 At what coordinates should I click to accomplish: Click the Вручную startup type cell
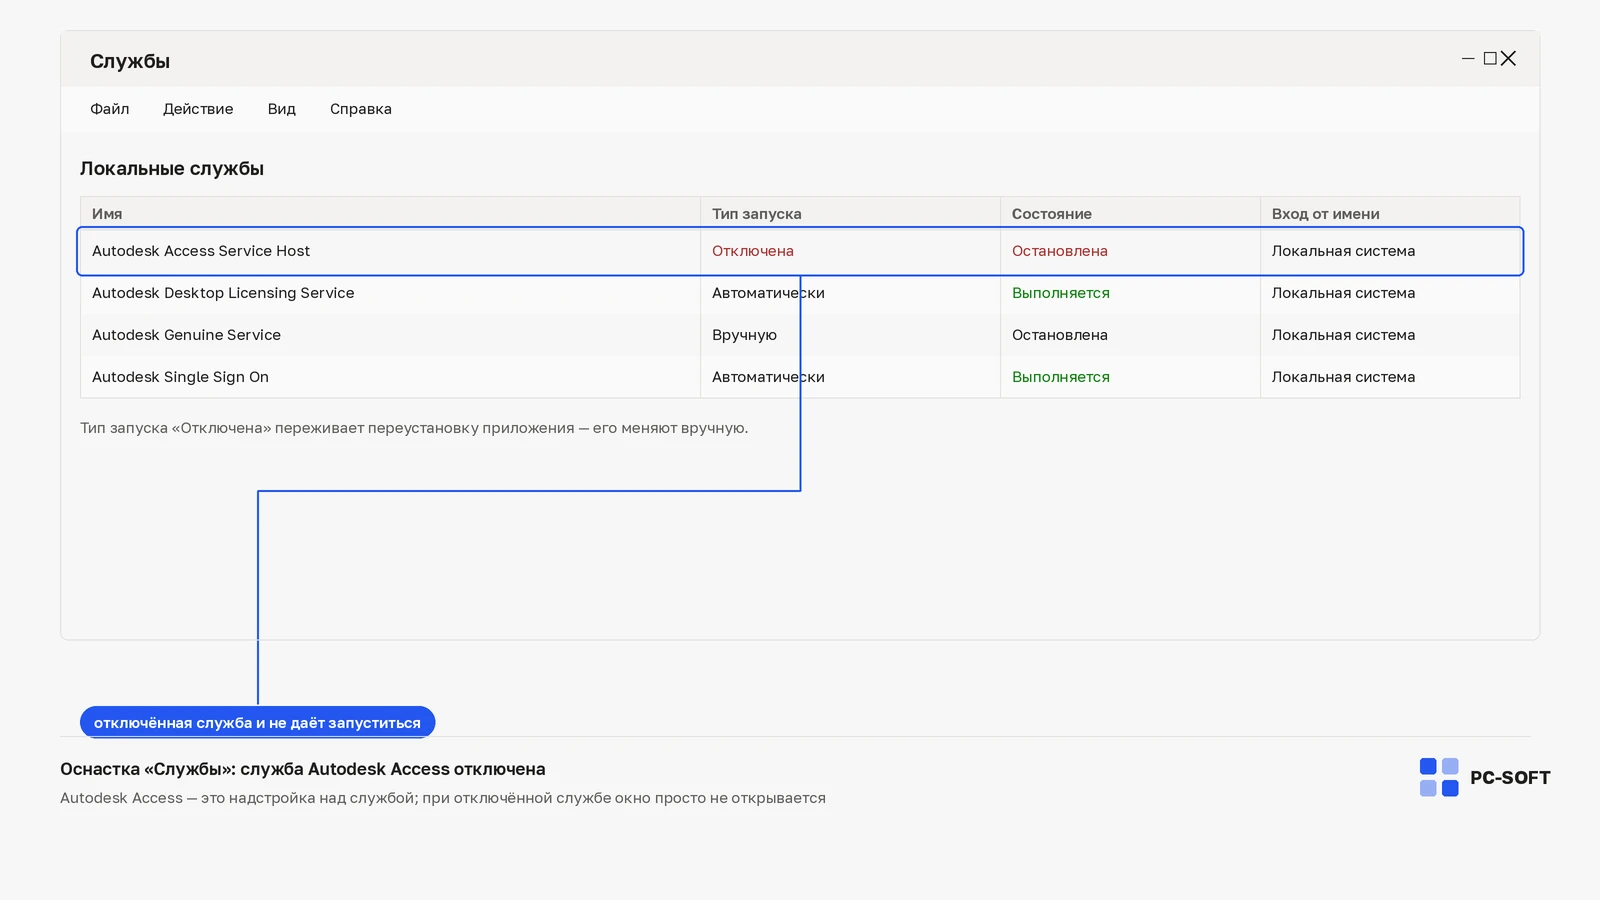(744, 335)
